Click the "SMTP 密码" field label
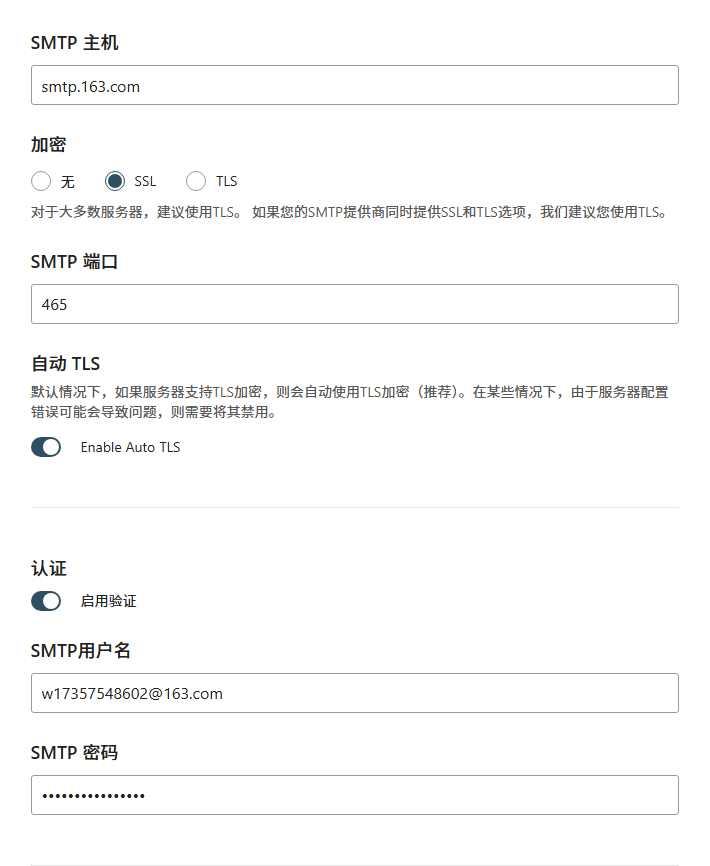The height and width of the screenshot is (866, 710). [75, 752]
